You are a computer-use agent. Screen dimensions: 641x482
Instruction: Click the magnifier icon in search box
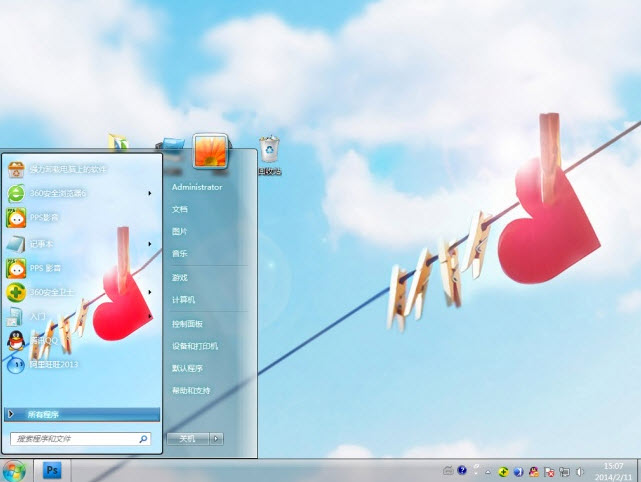pyautogui.click(x=143, y=439)
